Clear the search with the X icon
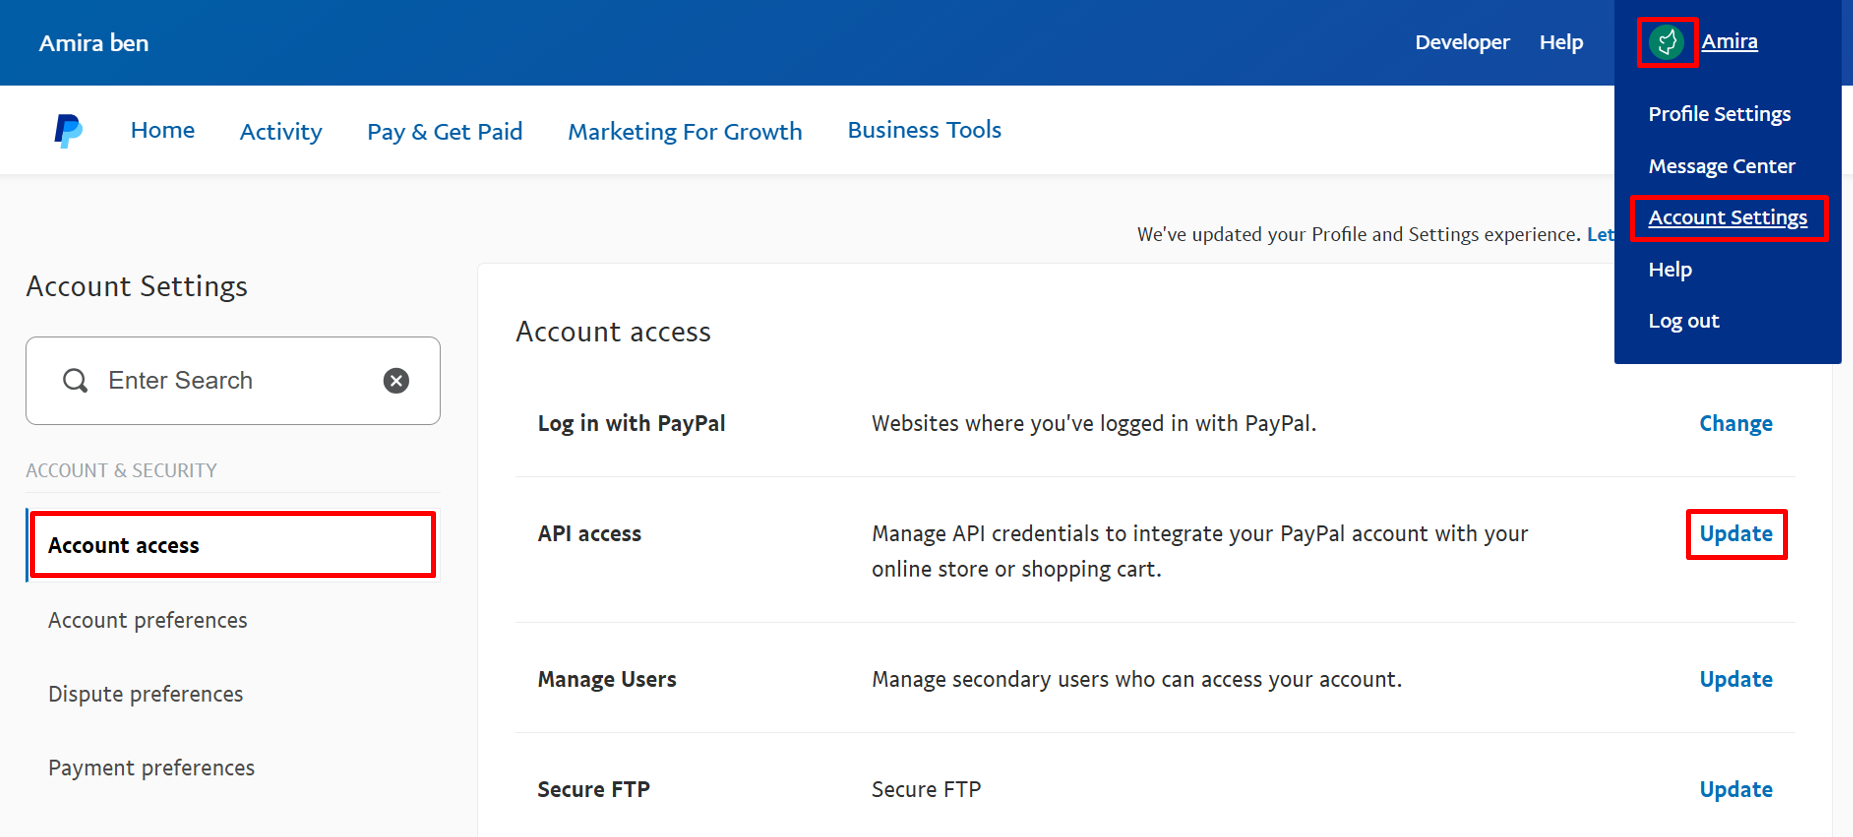The image size is (1853, 837). (396, 380)
